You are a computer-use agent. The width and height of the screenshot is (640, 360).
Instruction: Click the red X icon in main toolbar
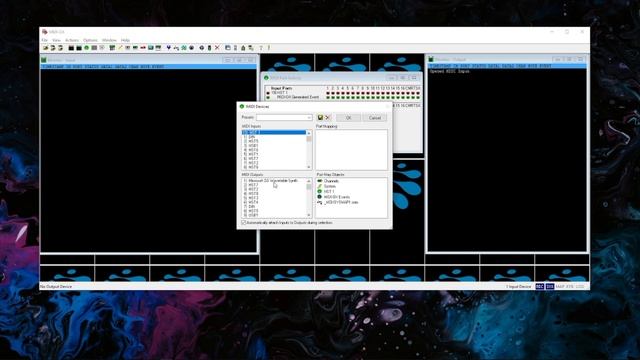pos(217,48)
